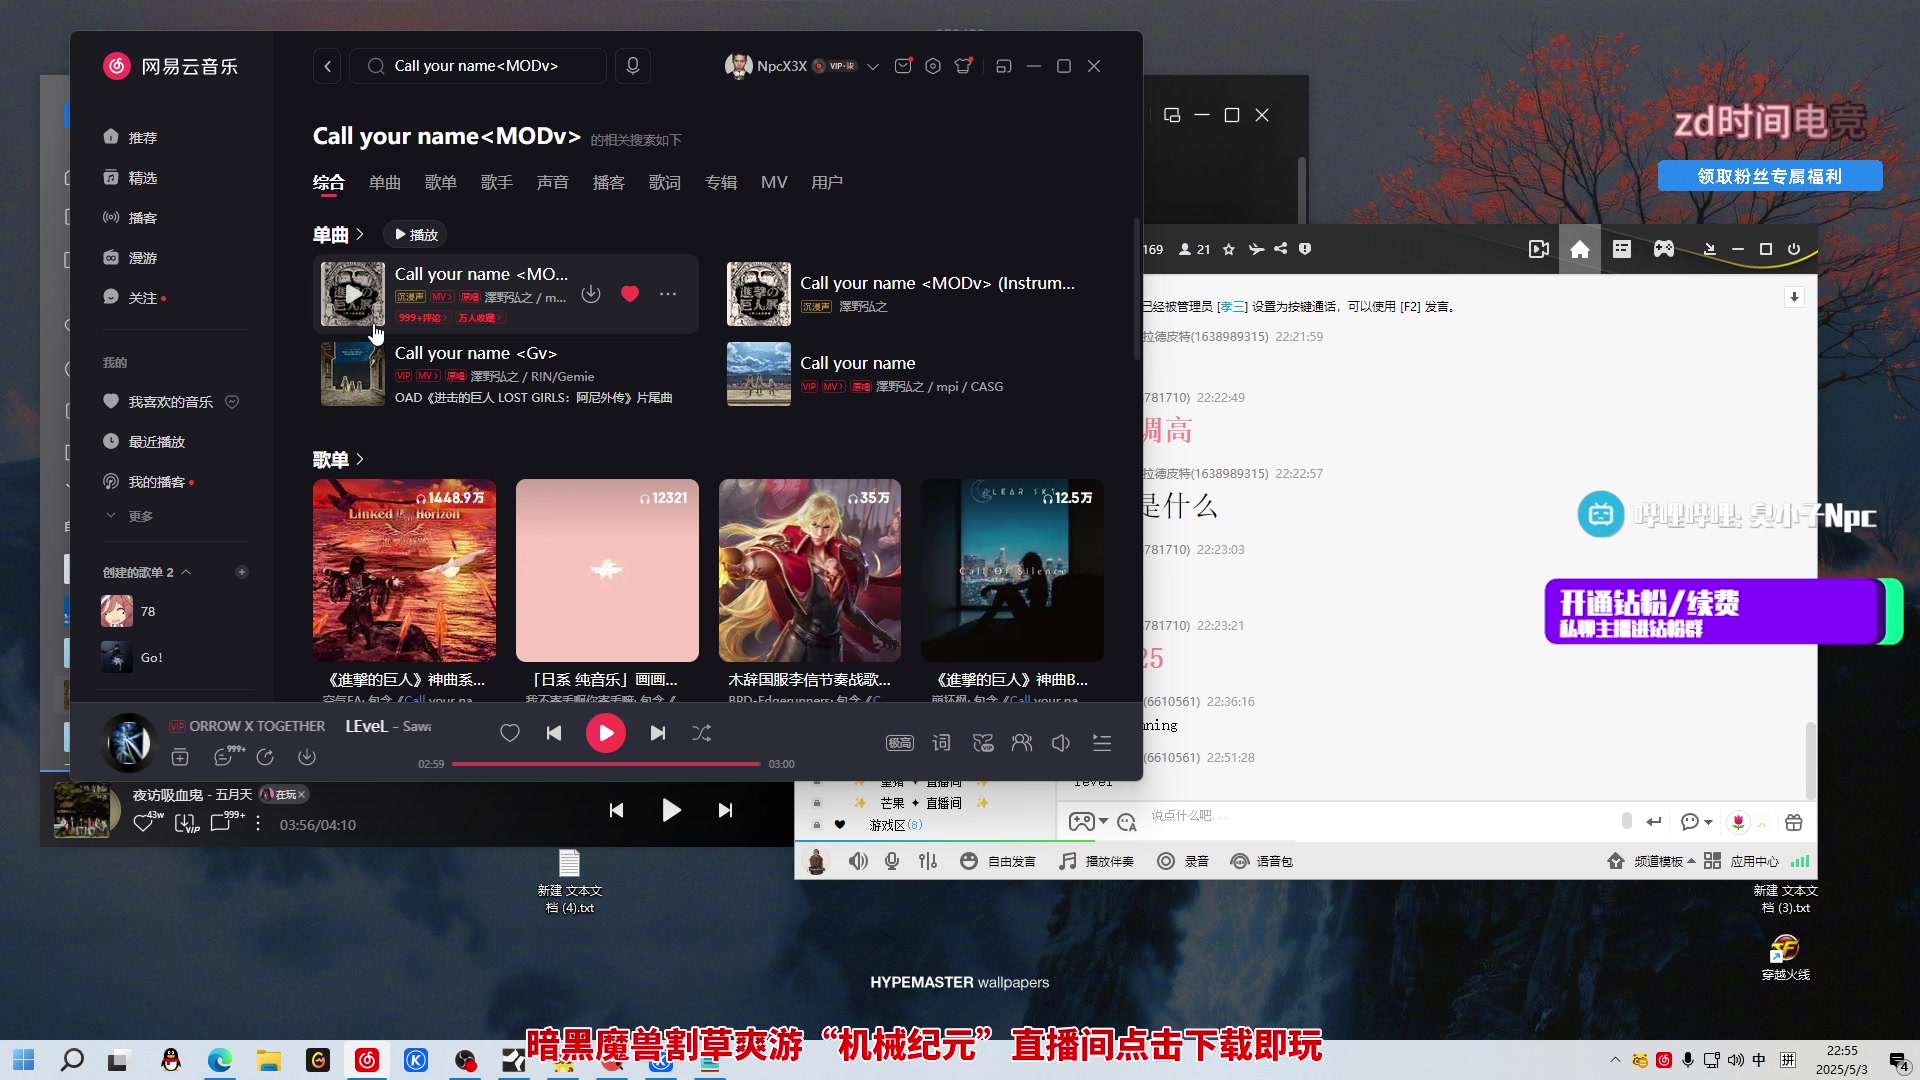Open the skin/theme shirt icon
This screenshot has height=1080, width=1920.
tap(963, 66)
